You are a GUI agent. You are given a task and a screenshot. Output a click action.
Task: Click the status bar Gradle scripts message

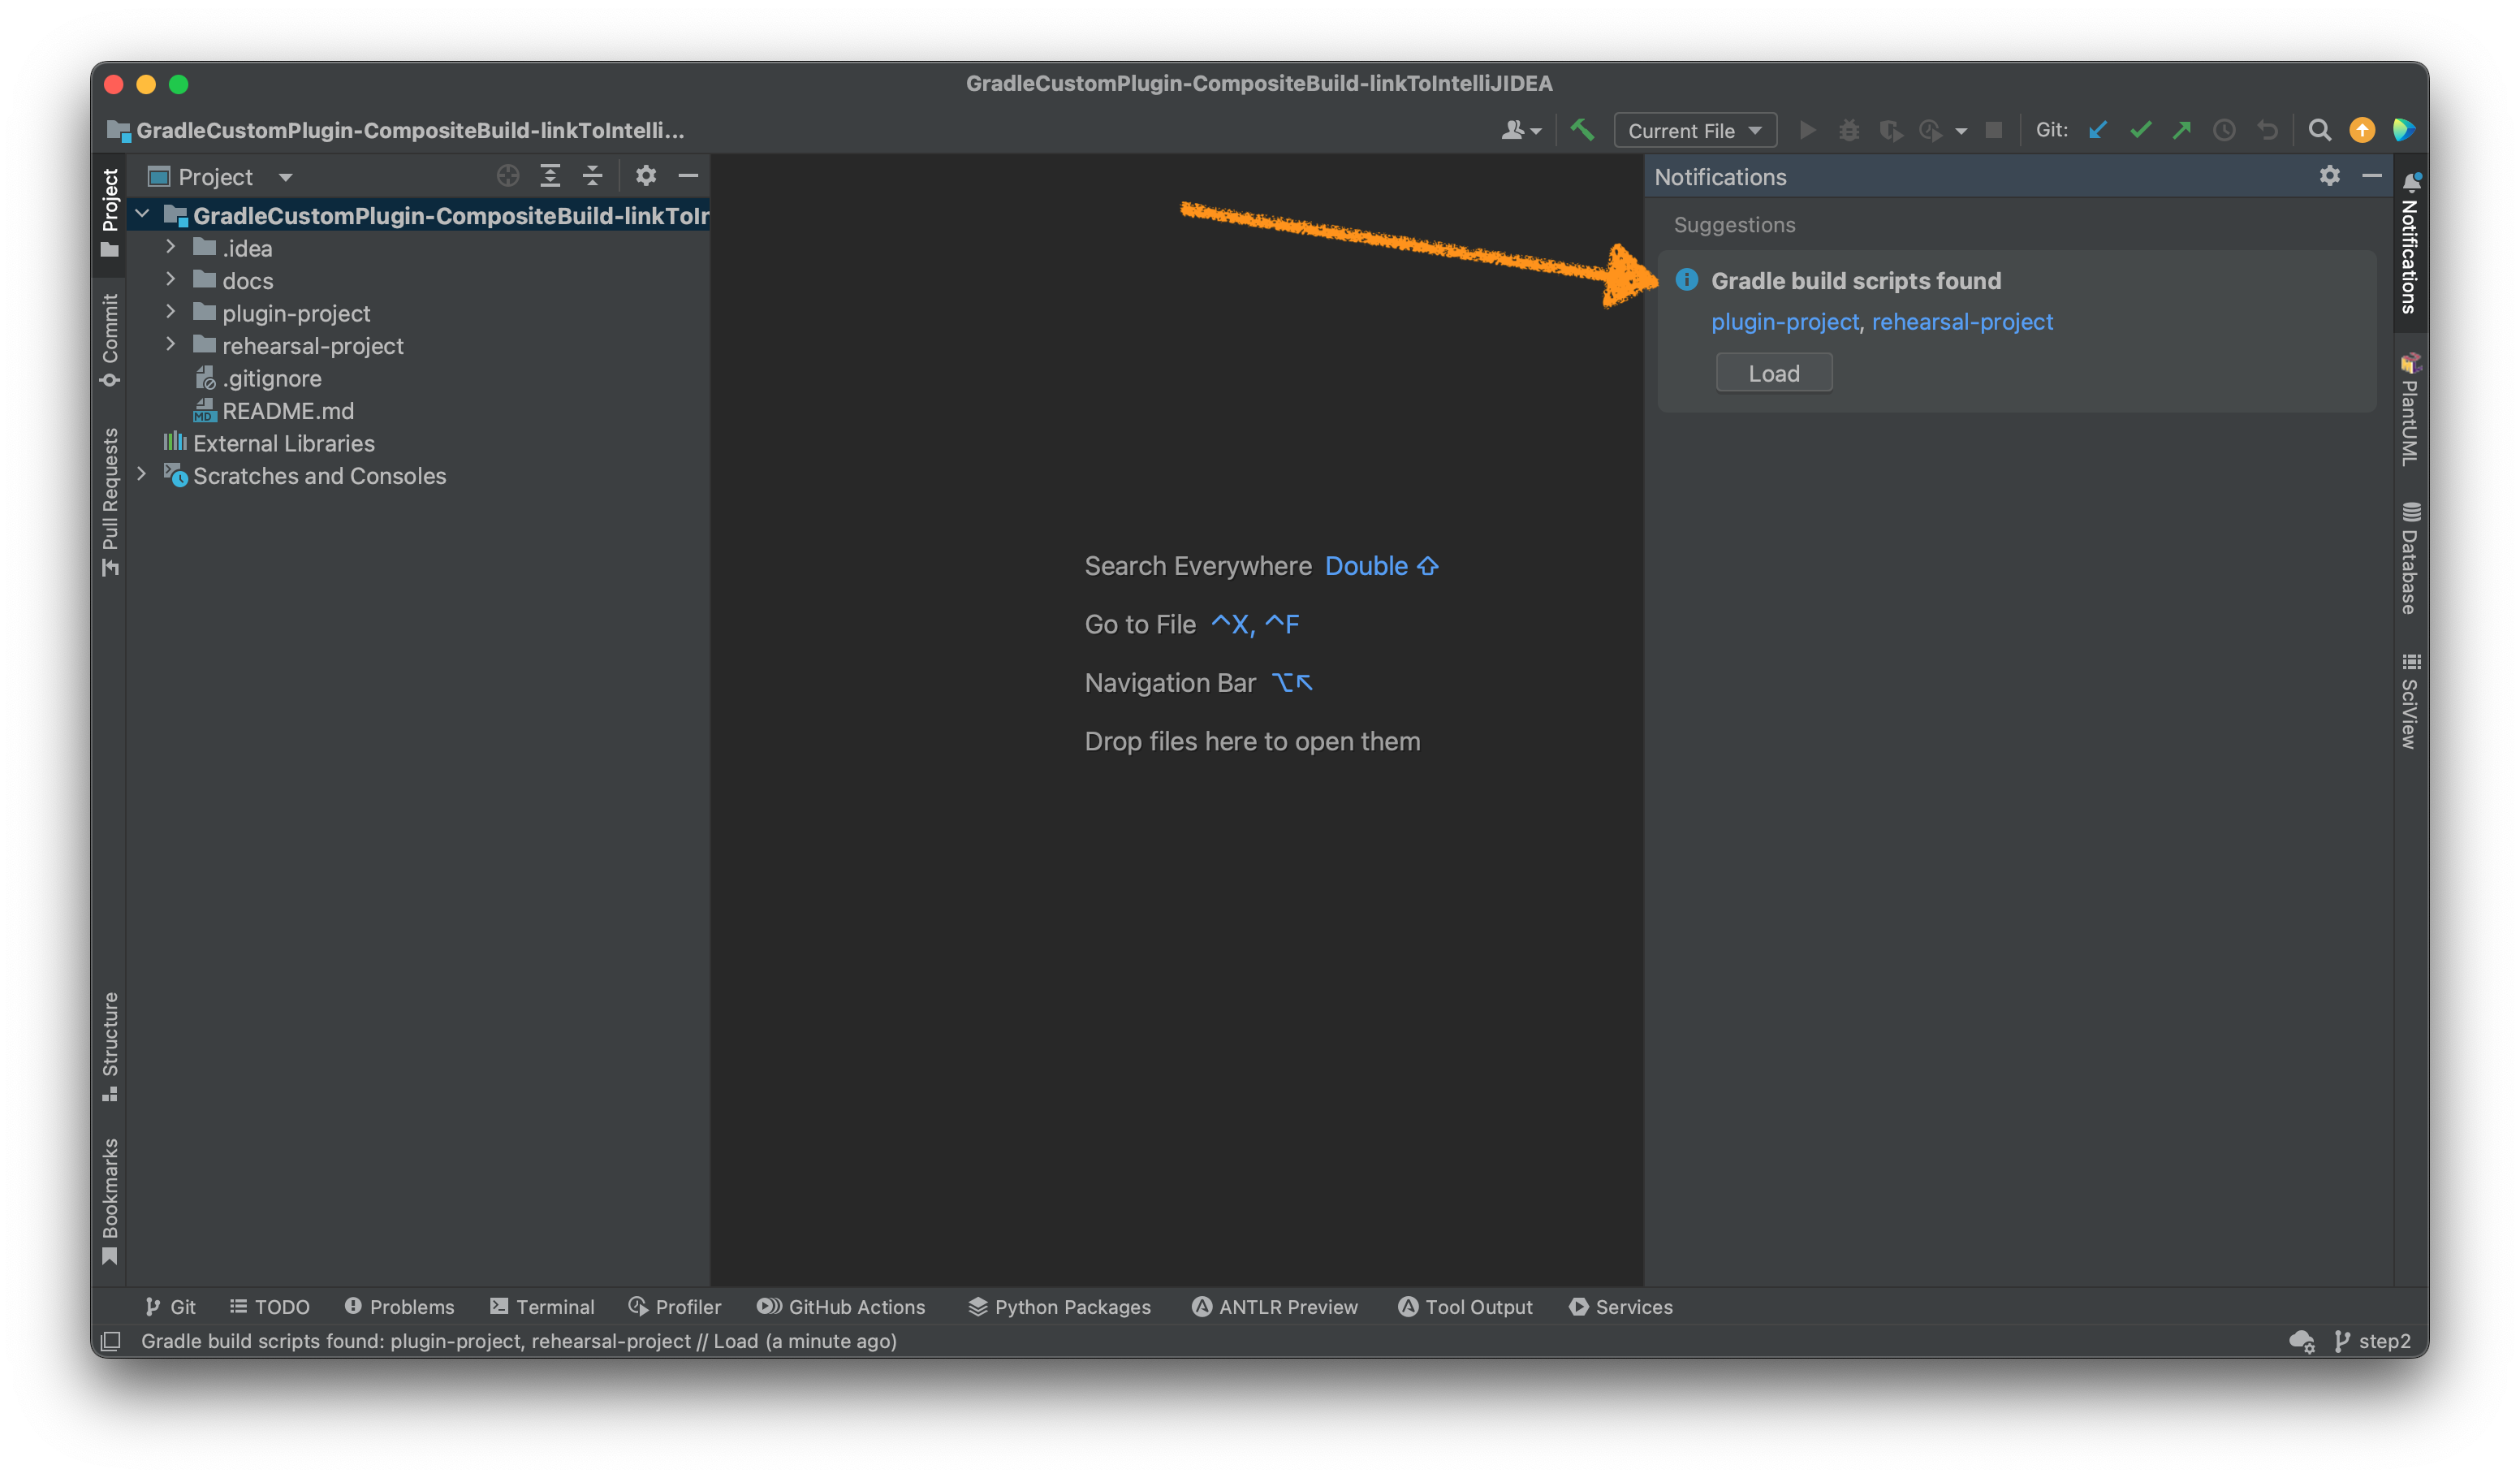tap(518, 1341)
